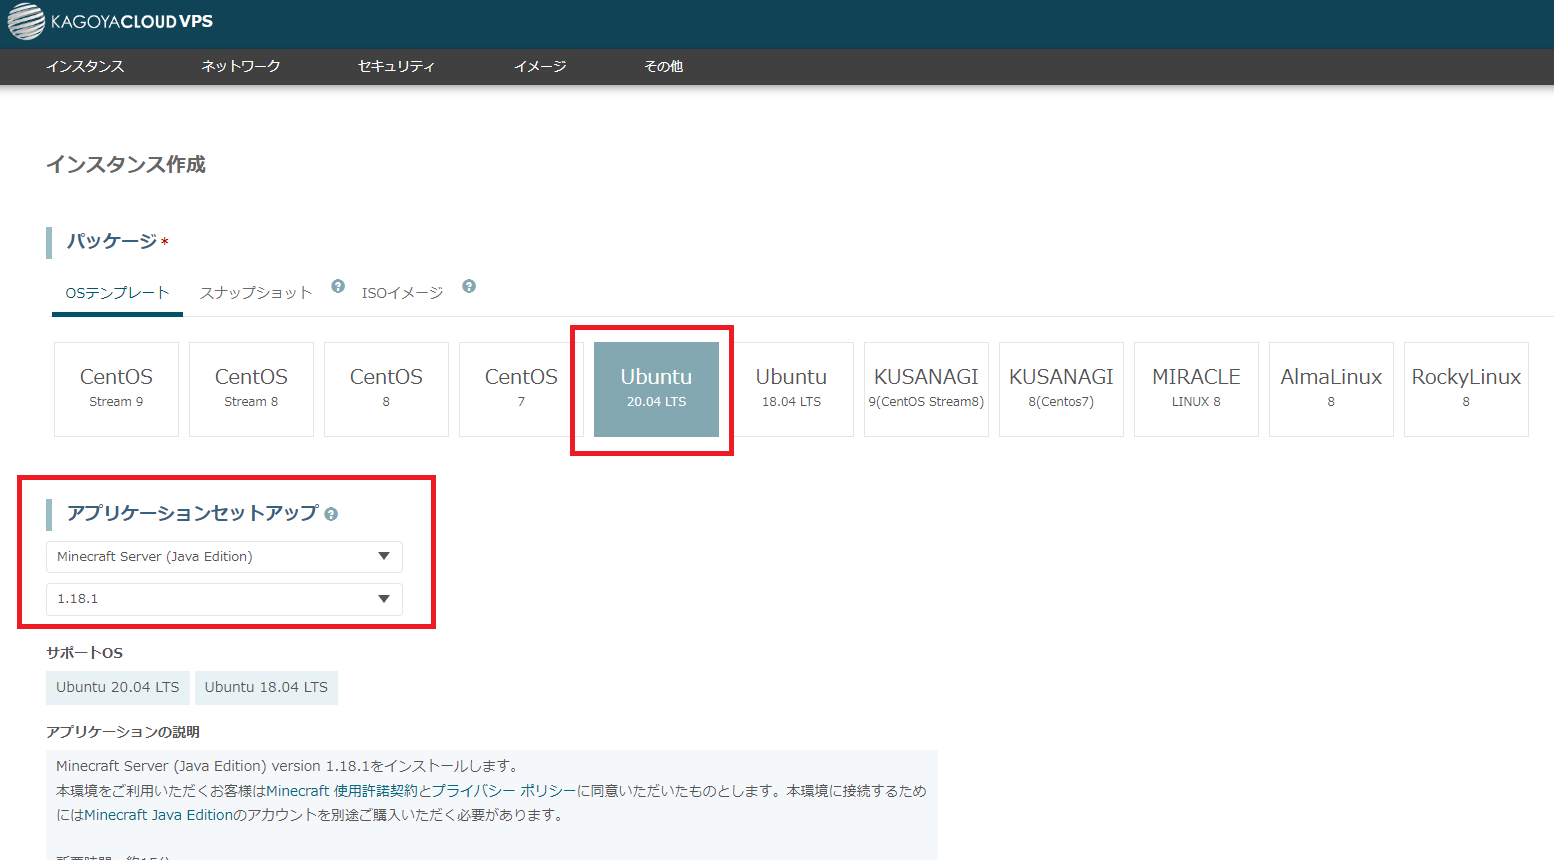Open the セキュリティ menu

point(397,66)
